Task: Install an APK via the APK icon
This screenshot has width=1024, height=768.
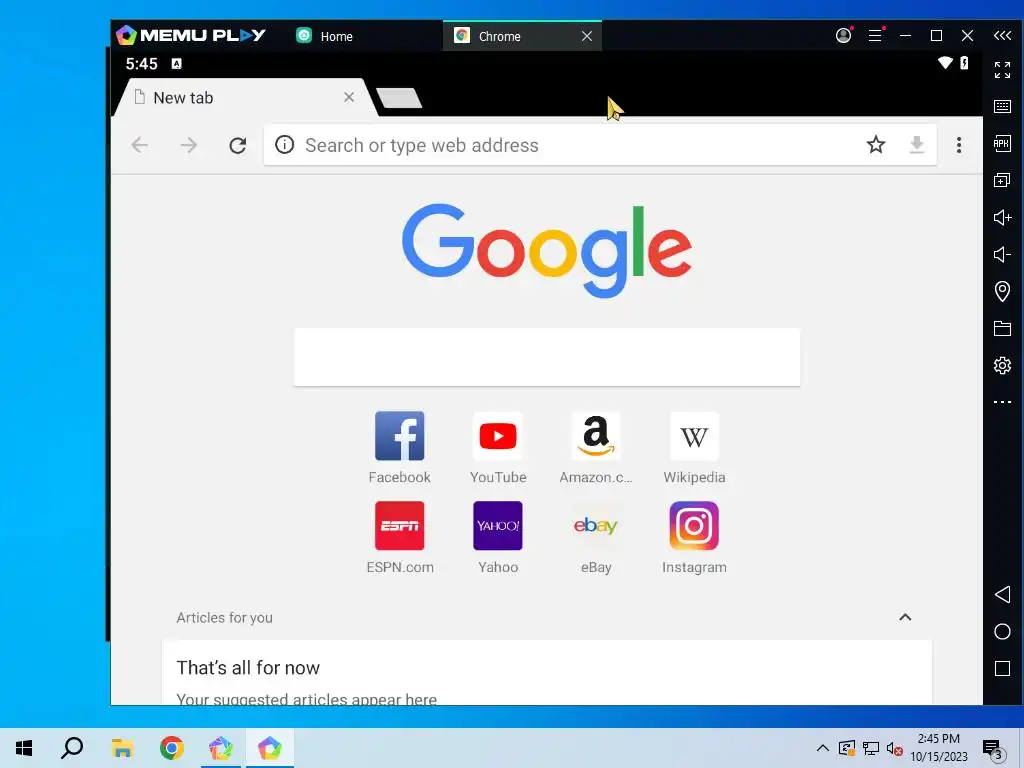Action: 1002,143
